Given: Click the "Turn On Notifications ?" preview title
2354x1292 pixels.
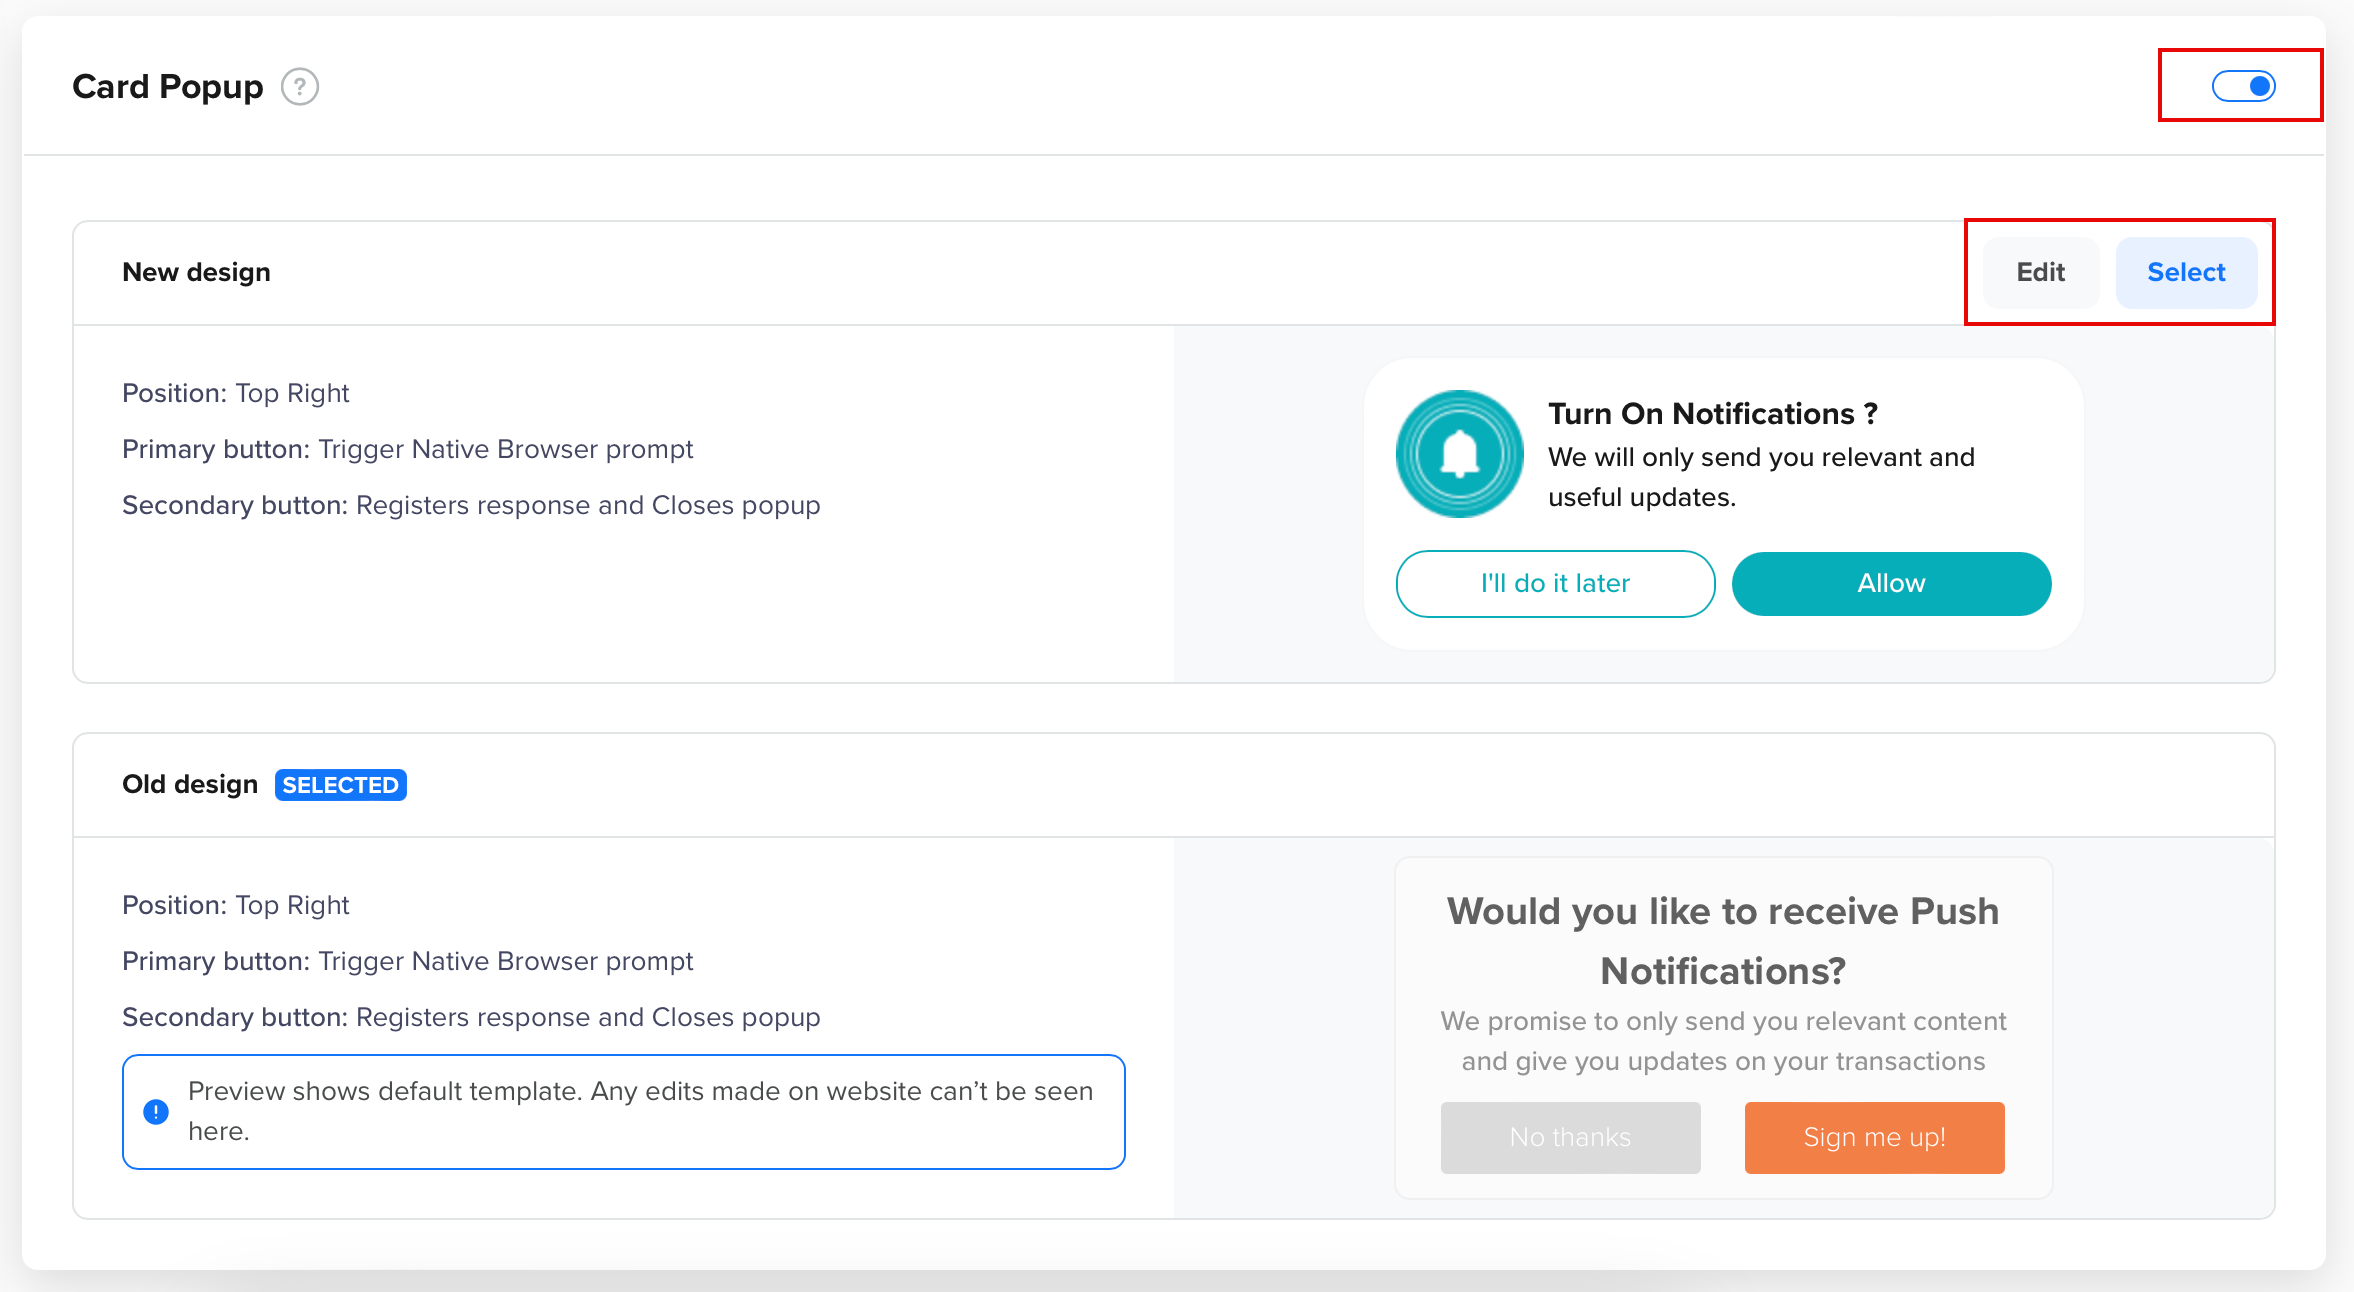Looking at the screenshot, I should tap(1712, 413).
